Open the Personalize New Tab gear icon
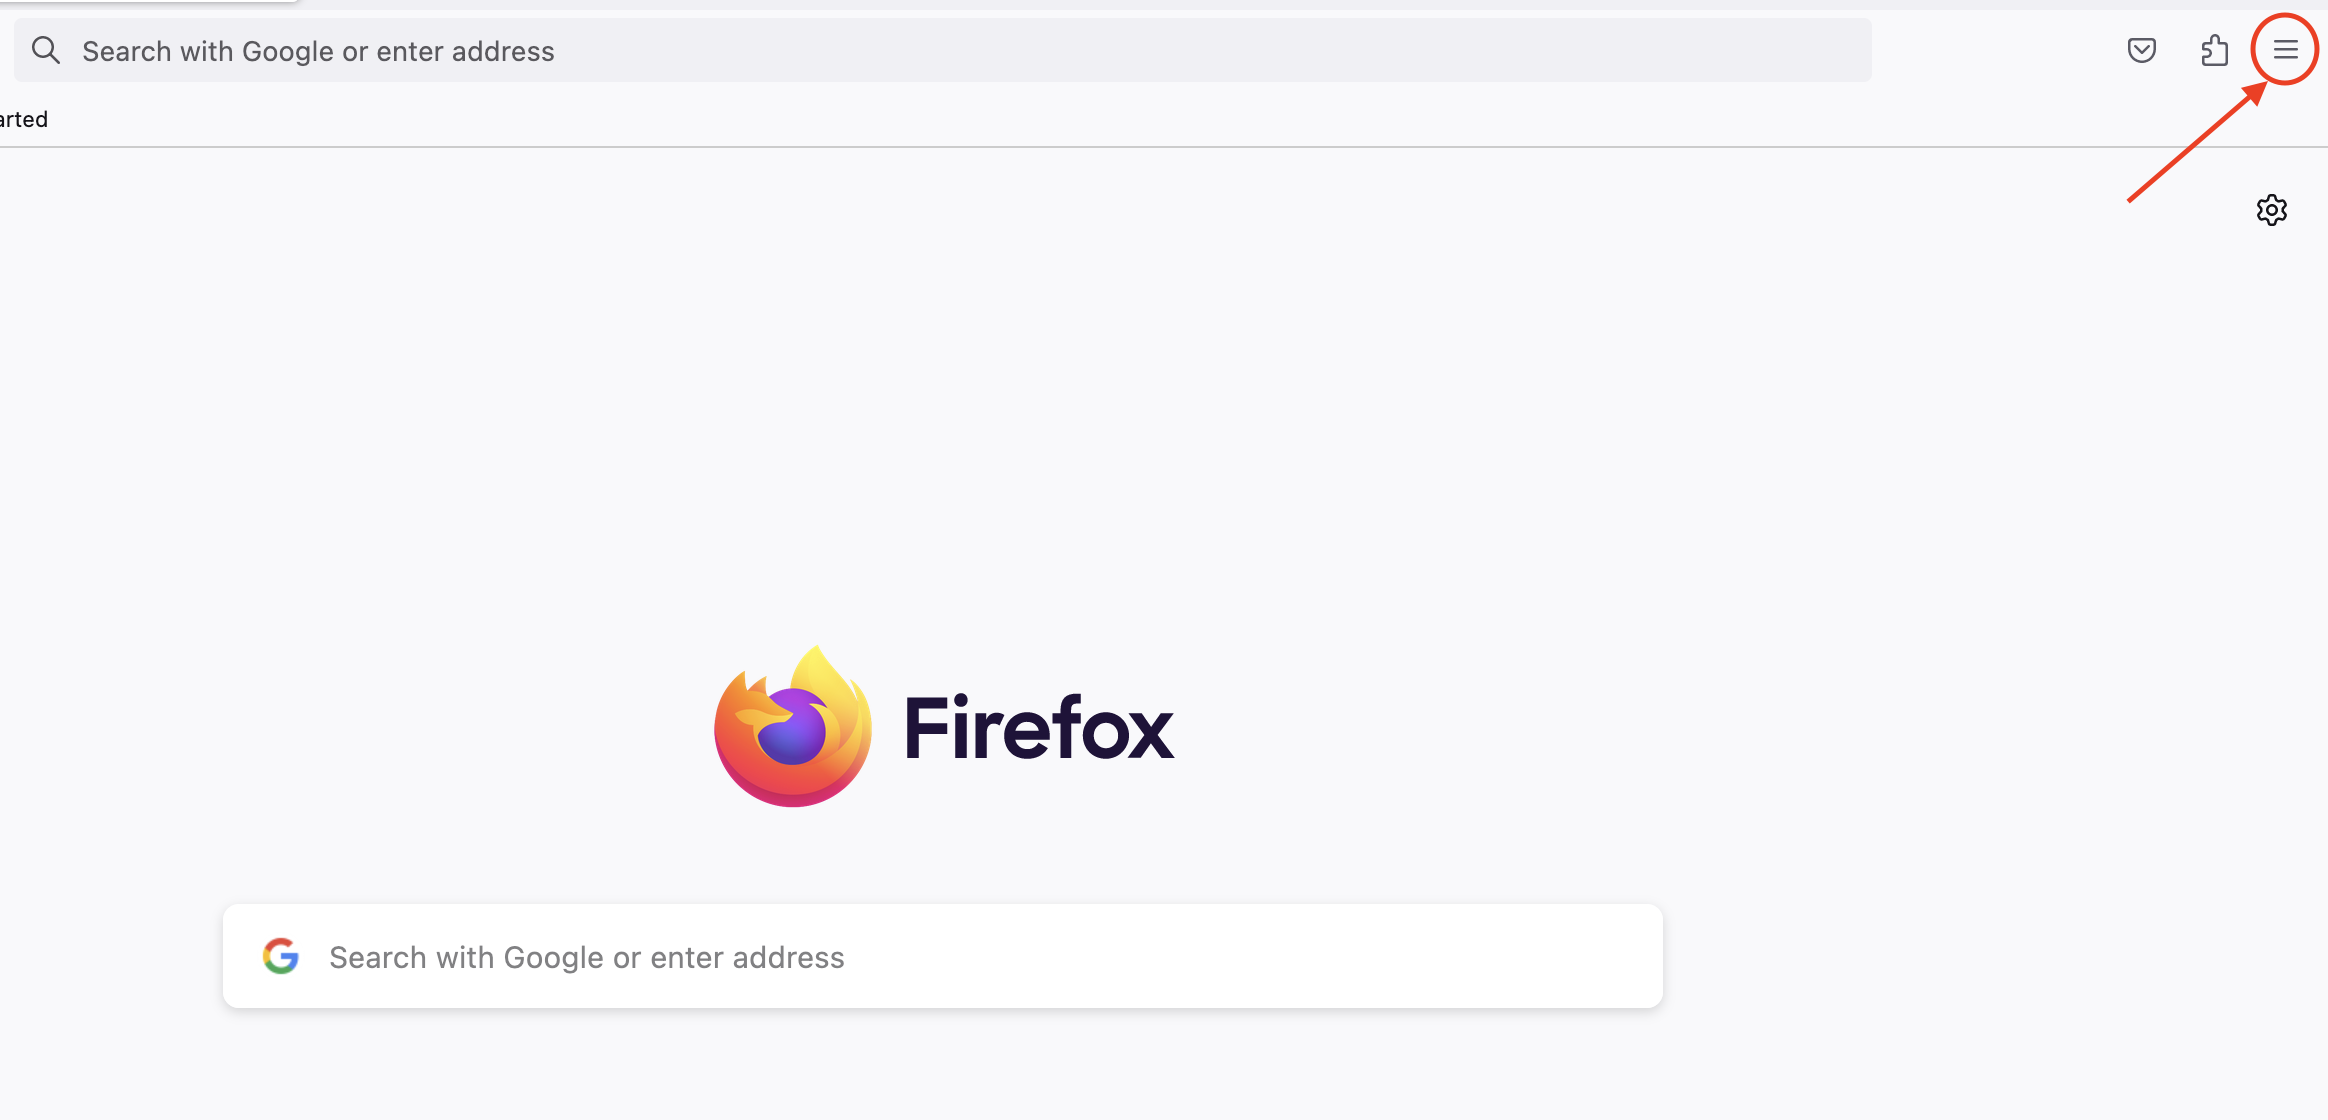The width and height of the screenshot is (2328, 1120). coord(2271,210)
